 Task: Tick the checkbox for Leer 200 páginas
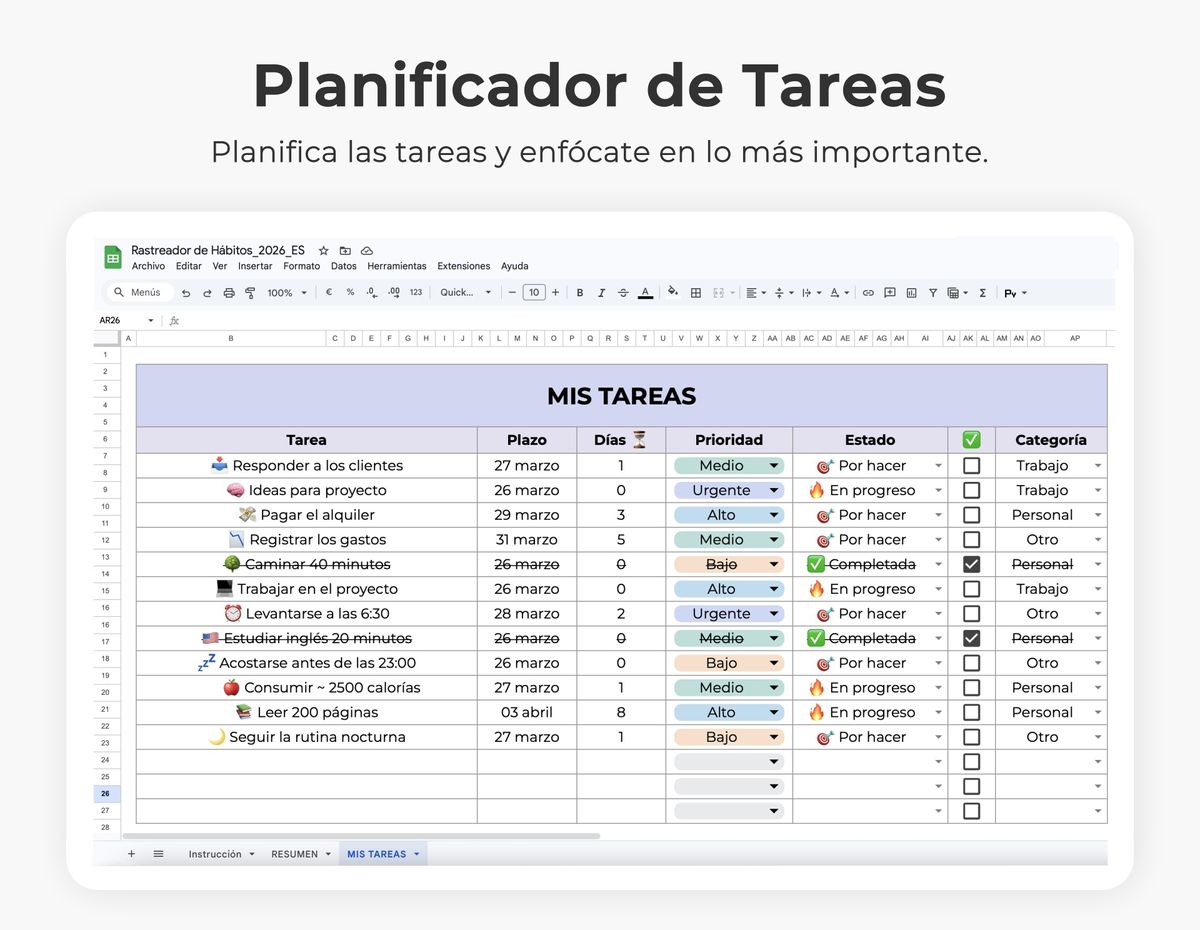pos(971,712)
